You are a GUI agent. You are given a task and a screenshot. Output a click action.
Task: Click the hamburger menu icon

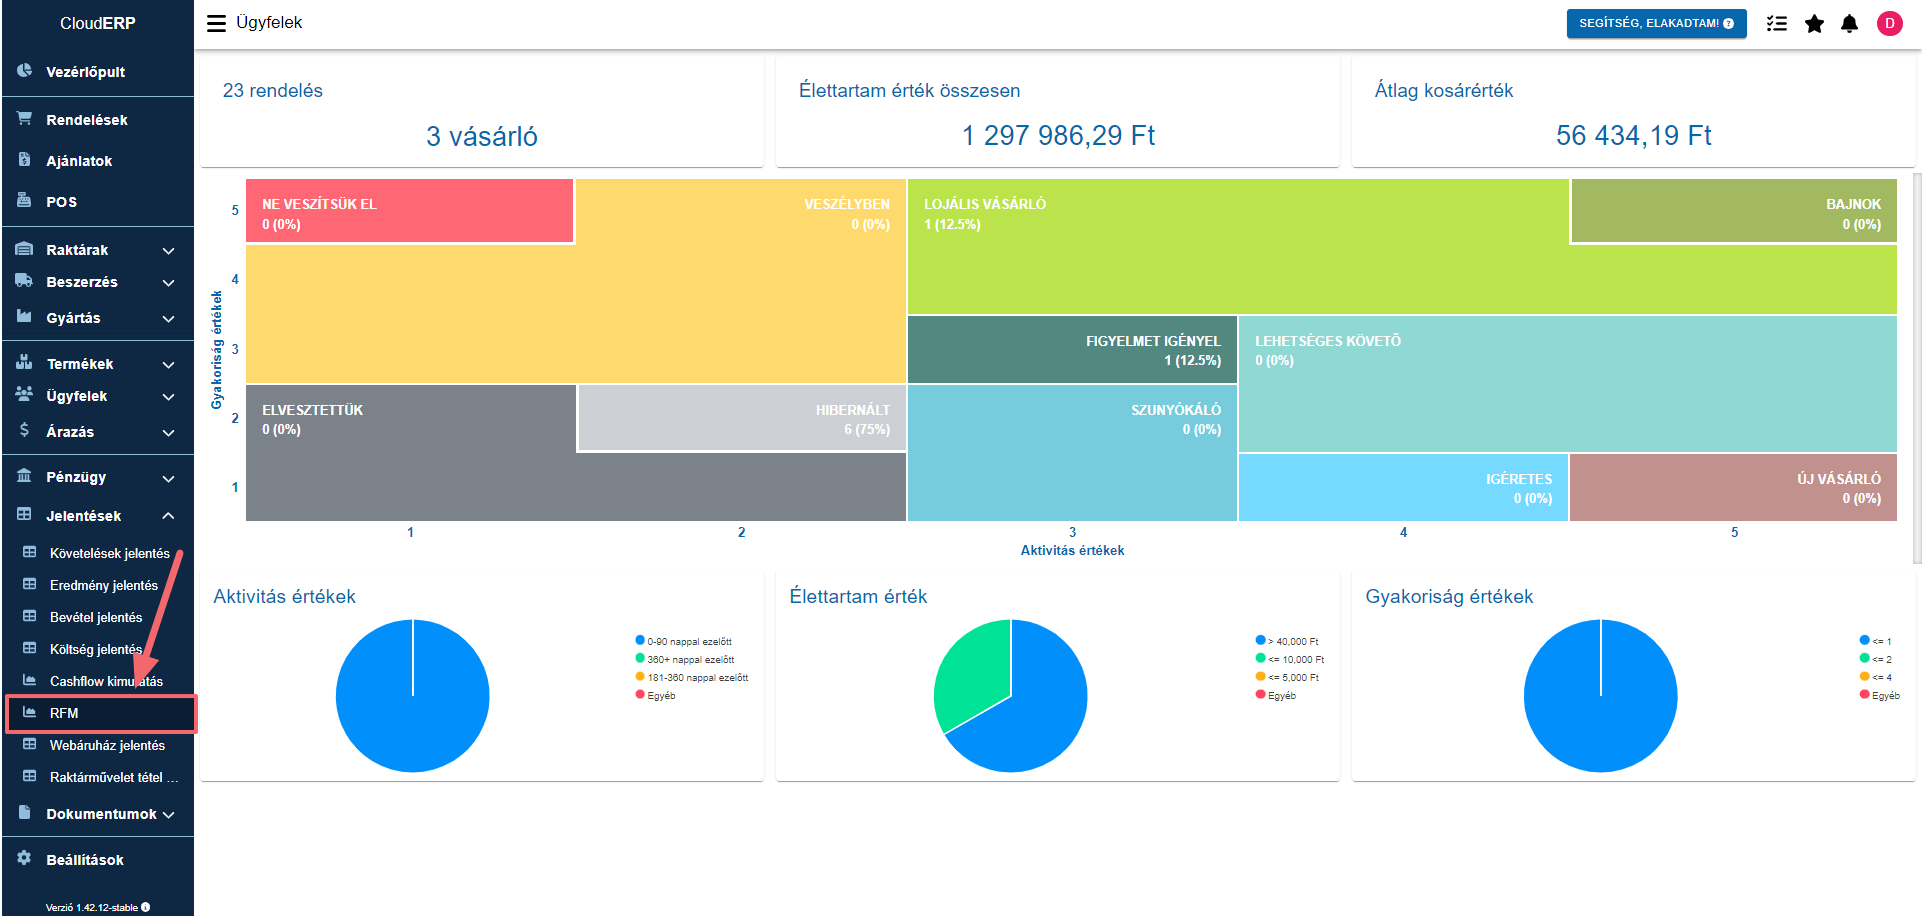pos(216,23)
